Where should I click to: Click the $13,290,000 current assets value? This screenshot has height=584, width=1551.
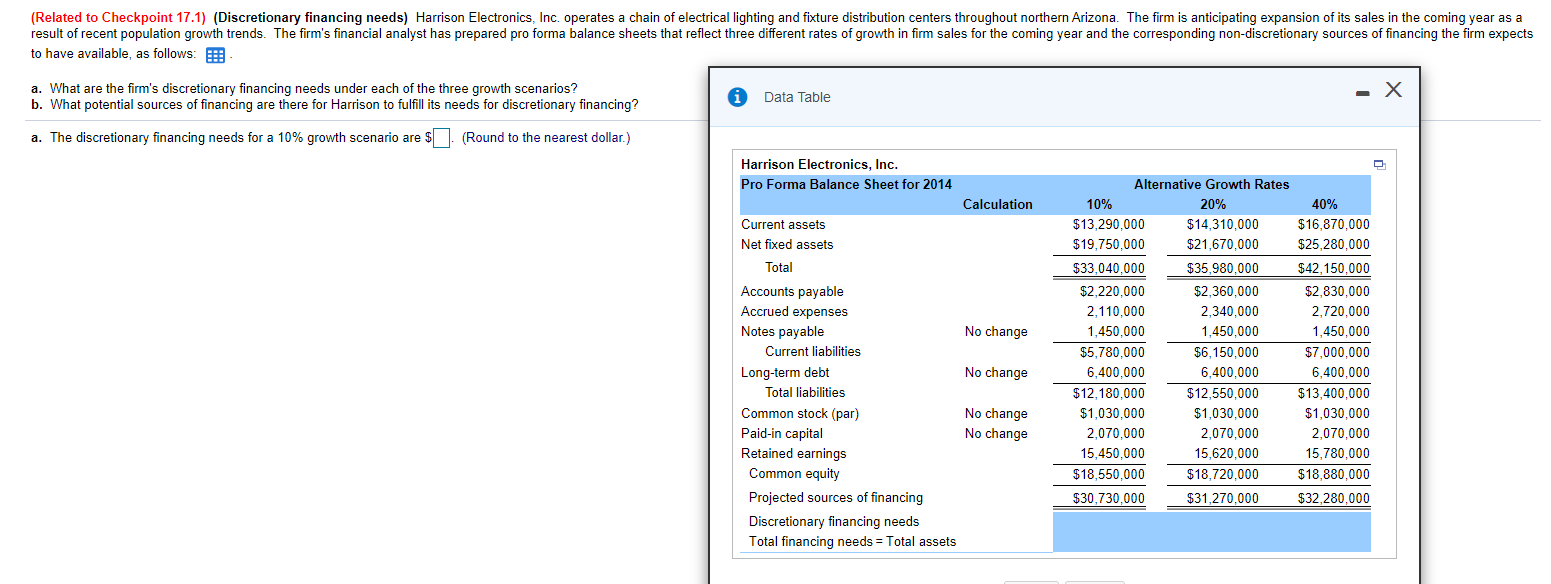pos(1109,224)
